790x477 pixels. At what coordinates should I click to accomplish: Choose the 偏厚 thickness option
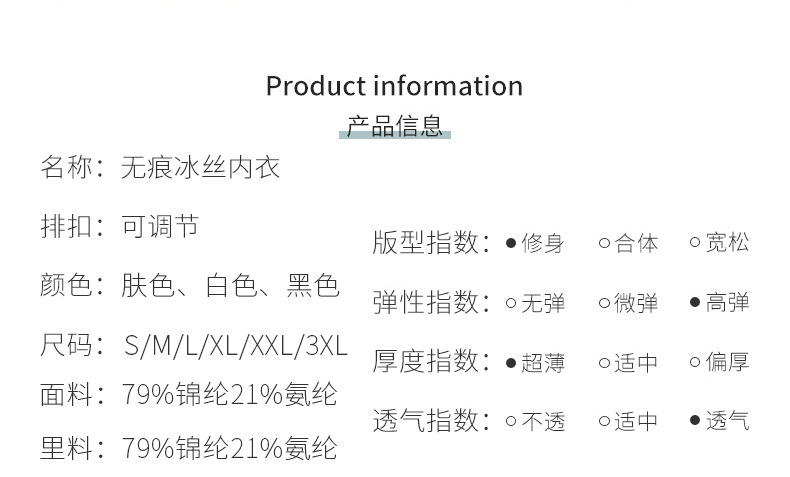coord(695,363)
